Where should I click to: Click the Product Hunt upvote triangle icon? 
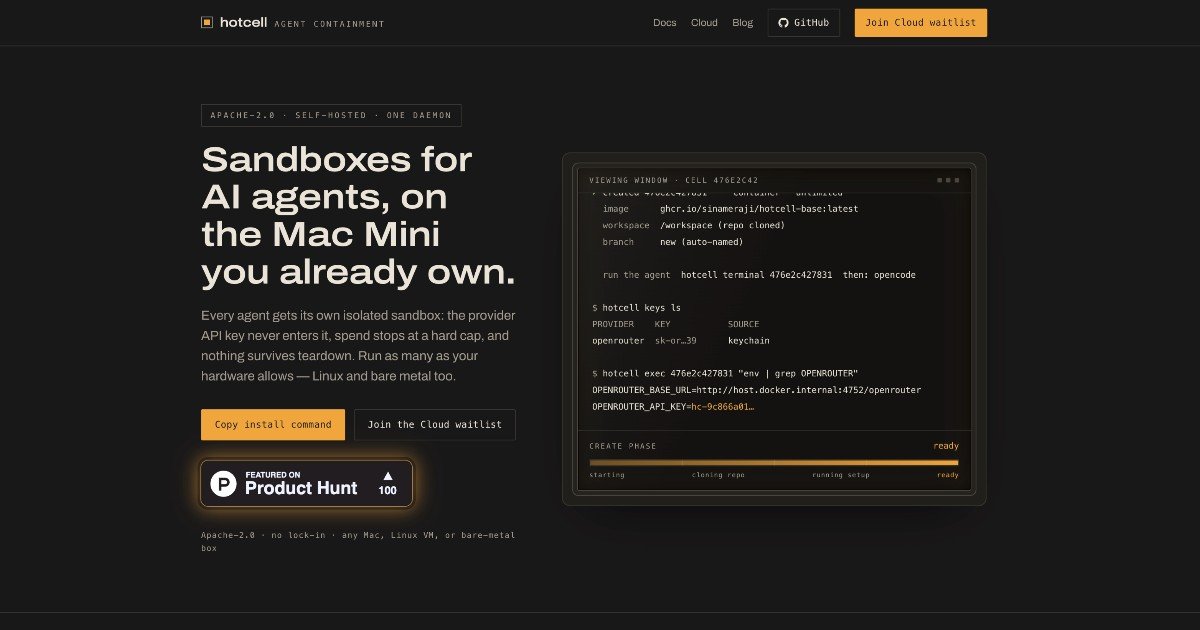point(388,476)
